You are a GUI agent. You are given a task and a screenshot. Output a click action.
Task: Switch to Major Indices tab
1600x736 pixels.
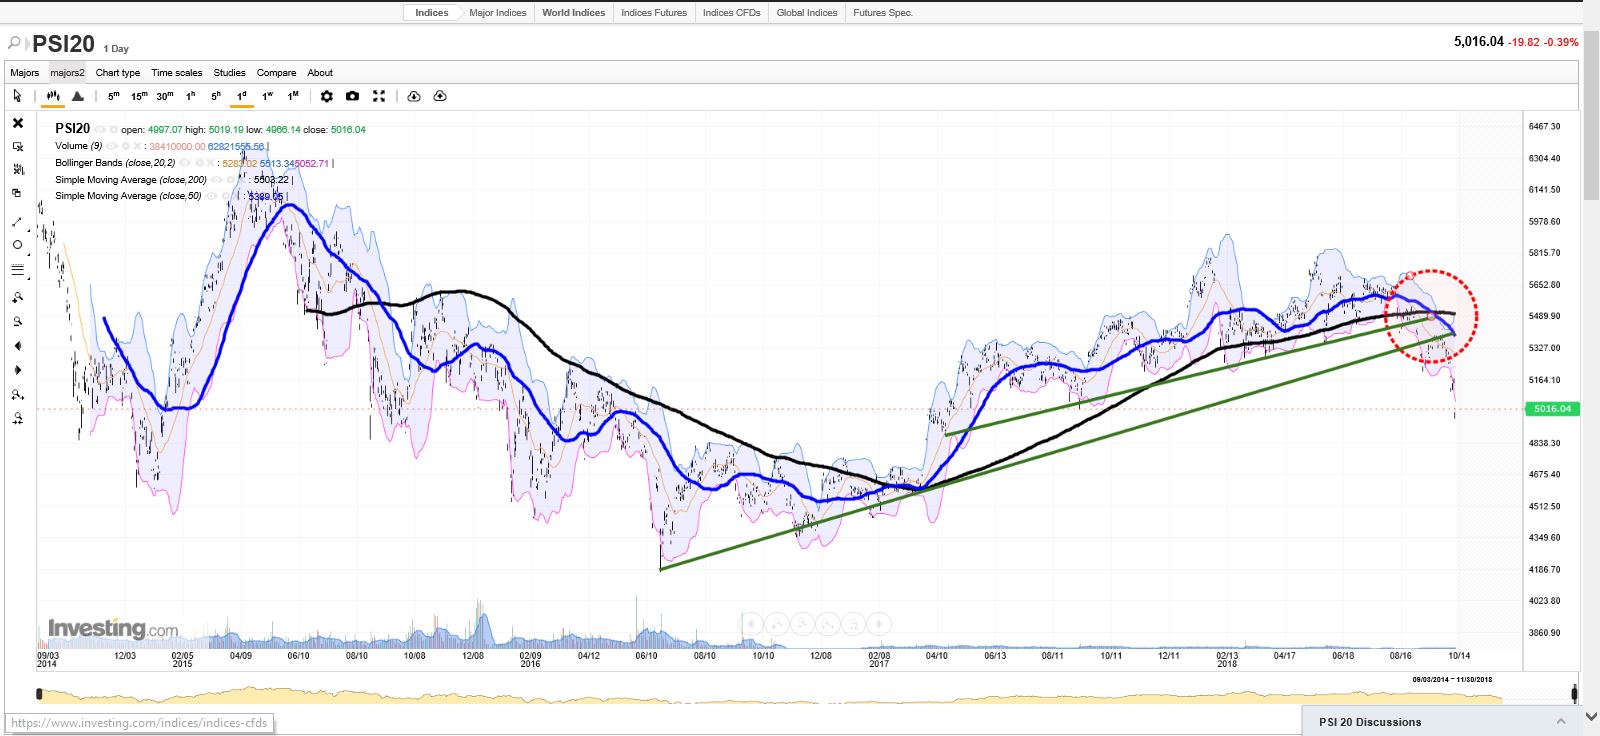pos(497,13)
